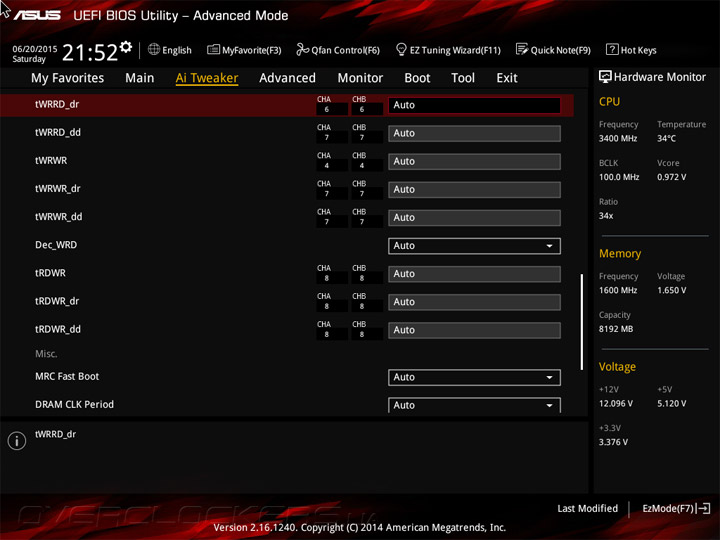Click the MyFavorite(F3) label
The width and height of the screenshot is (720, 540).
click(252, 50)
